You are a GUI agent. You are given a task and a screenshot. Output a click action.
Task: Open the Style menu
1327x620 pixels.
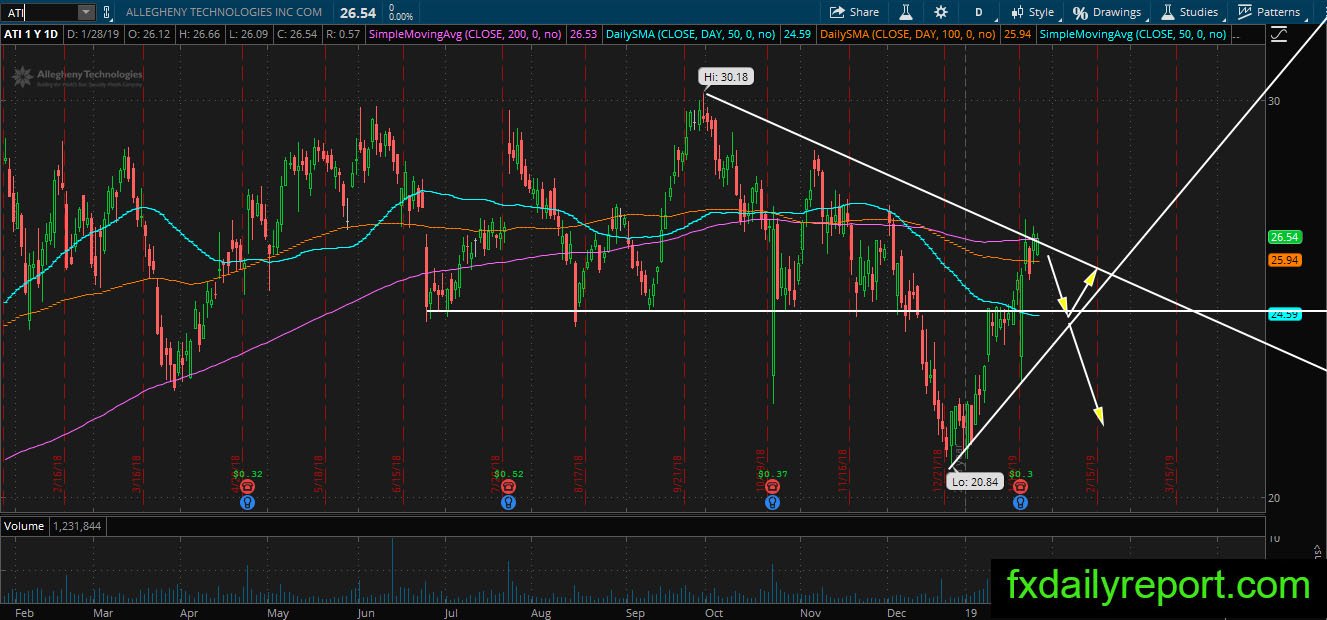1031,12
